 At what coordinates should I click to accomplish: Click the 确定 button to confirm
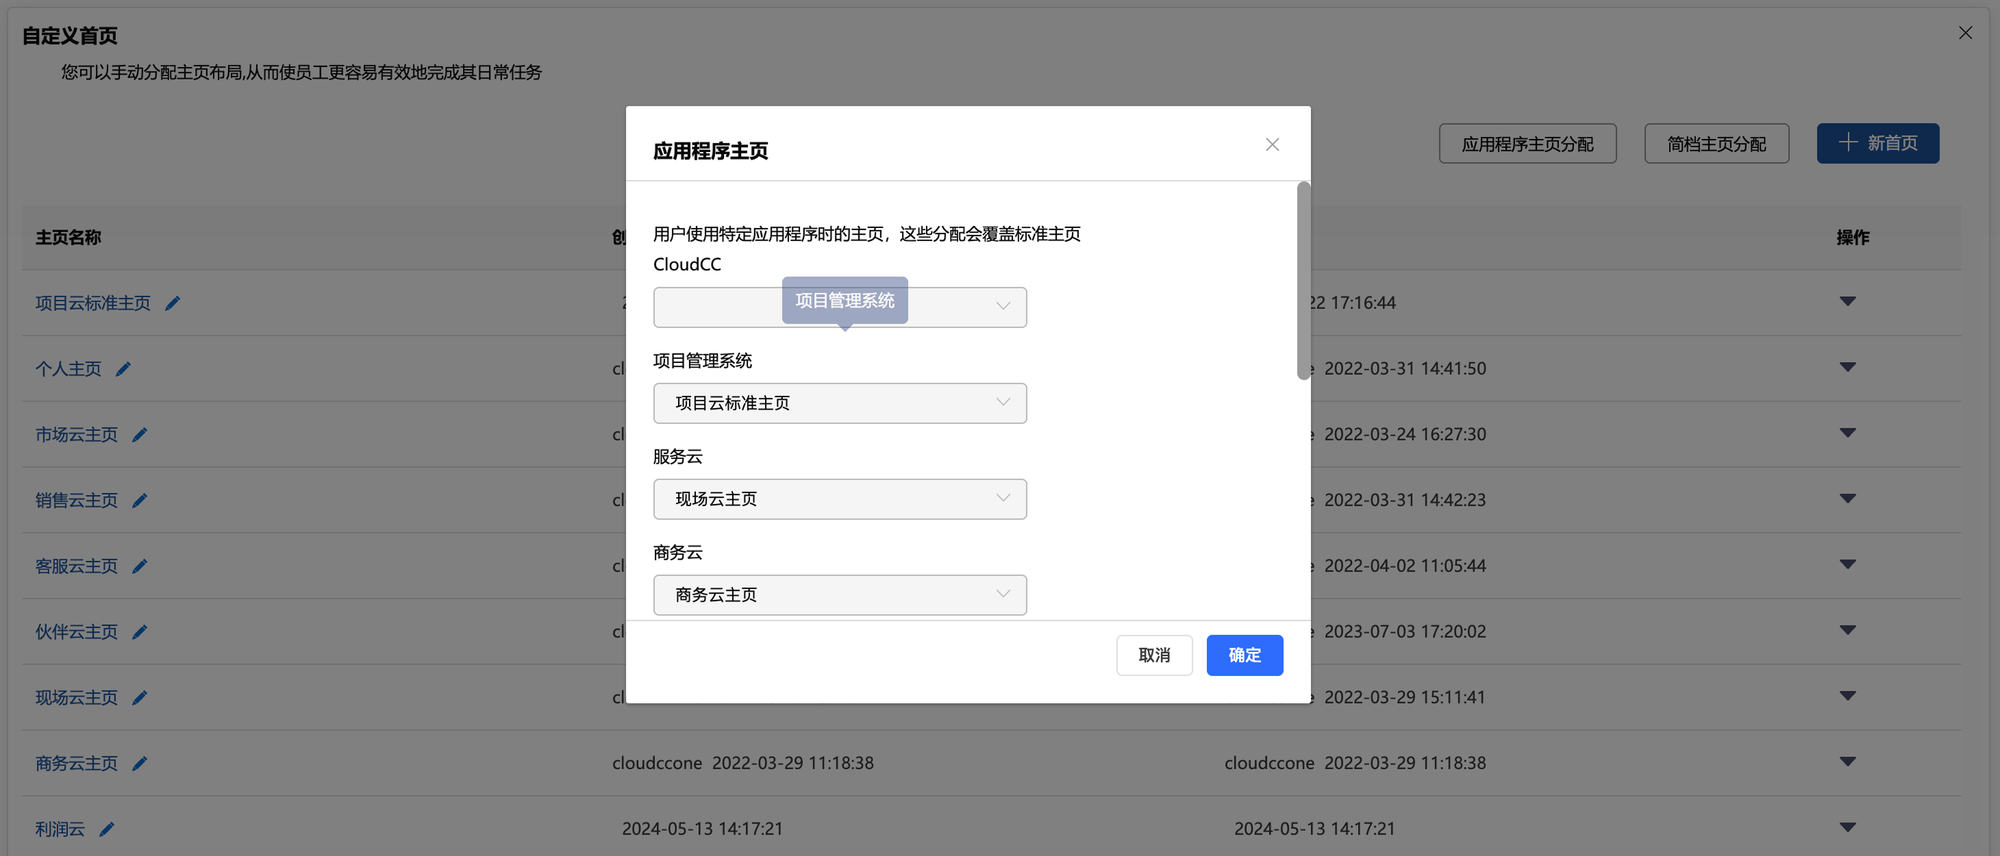point(1244,655)
